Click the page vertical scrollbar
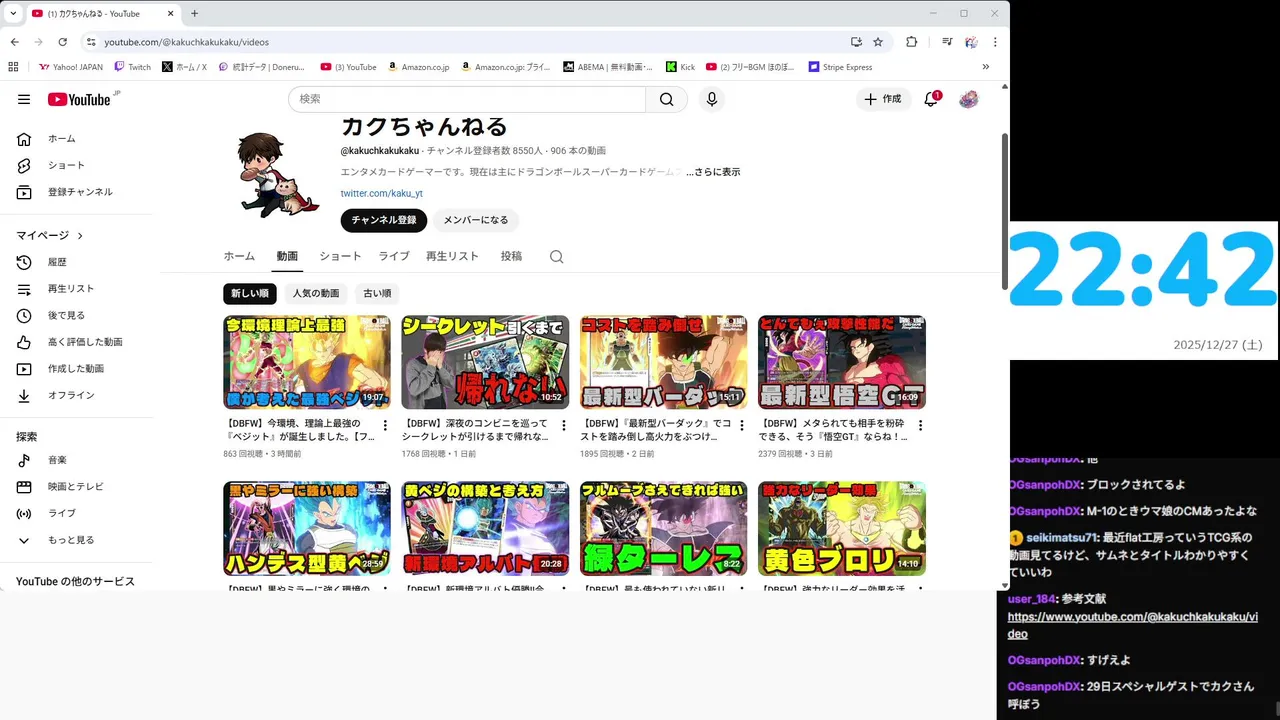The image size is (1280, 720). pos(1005,210)
